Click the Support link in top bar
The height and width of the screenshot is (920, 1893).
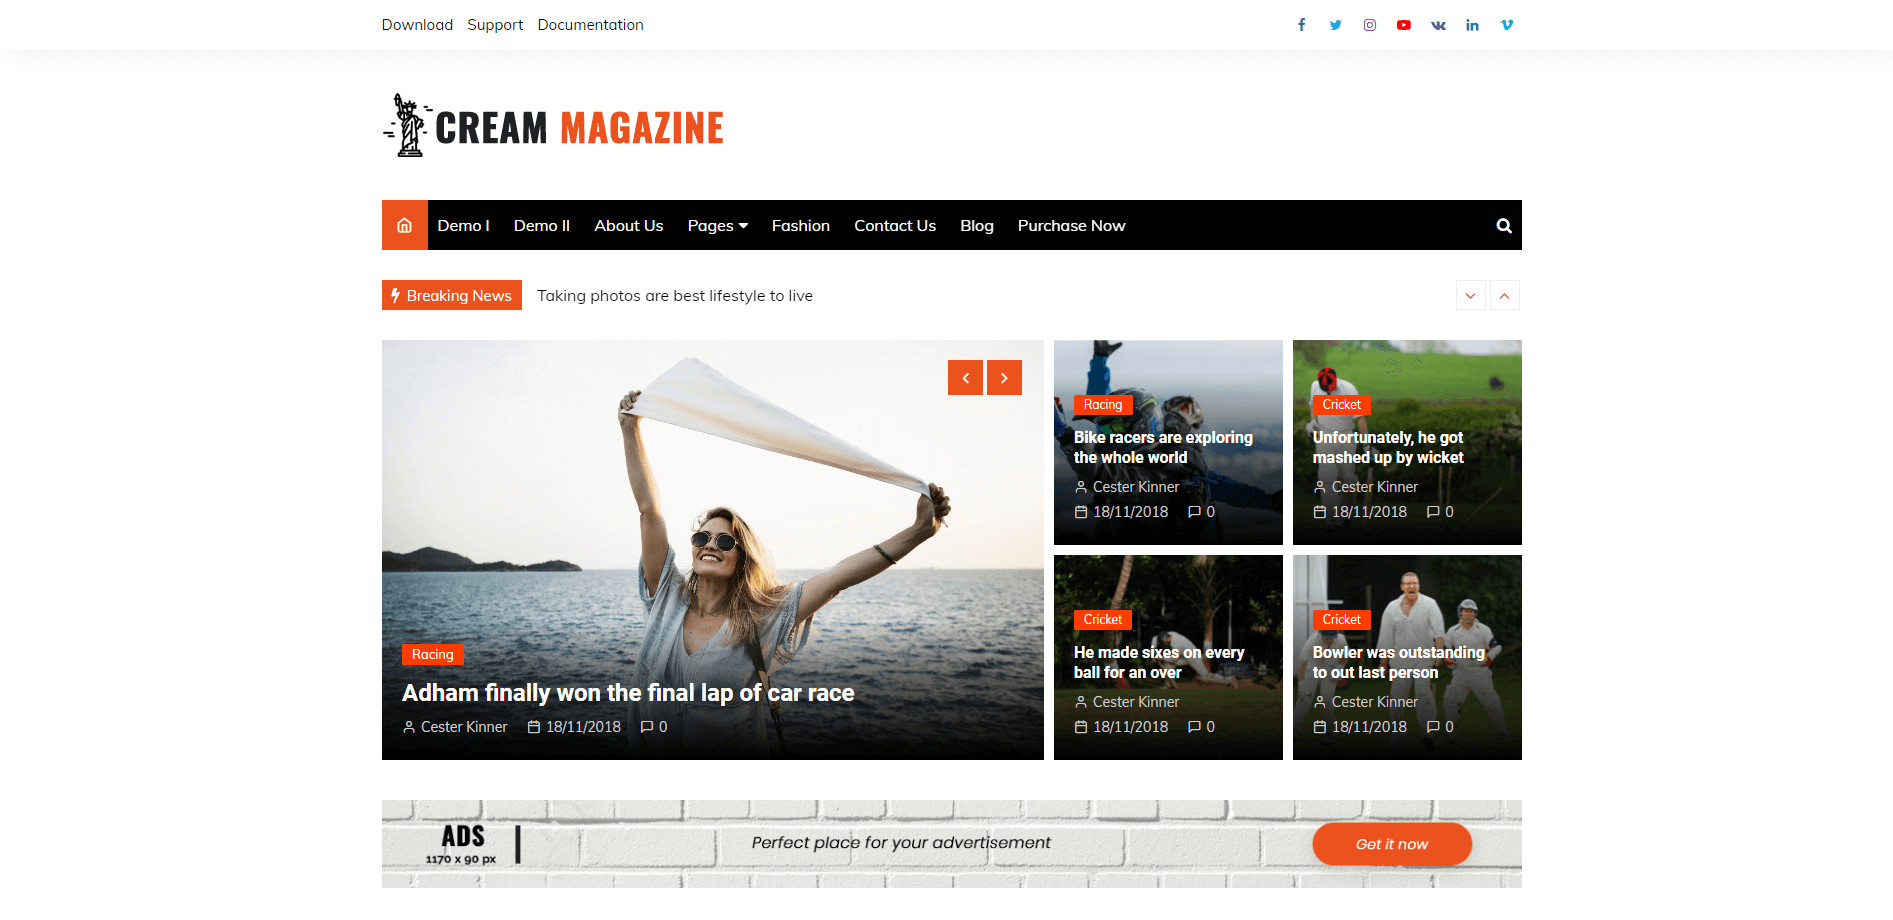(x=495, y=25)
